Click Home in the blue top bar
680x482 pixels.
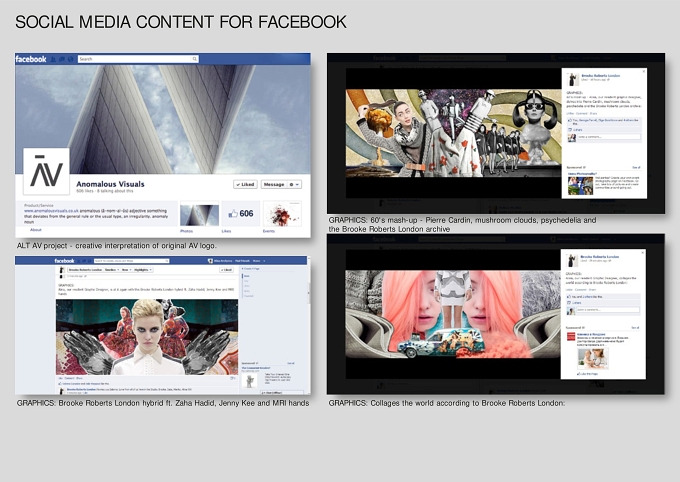pyautogui.click(x=256, y=261)
